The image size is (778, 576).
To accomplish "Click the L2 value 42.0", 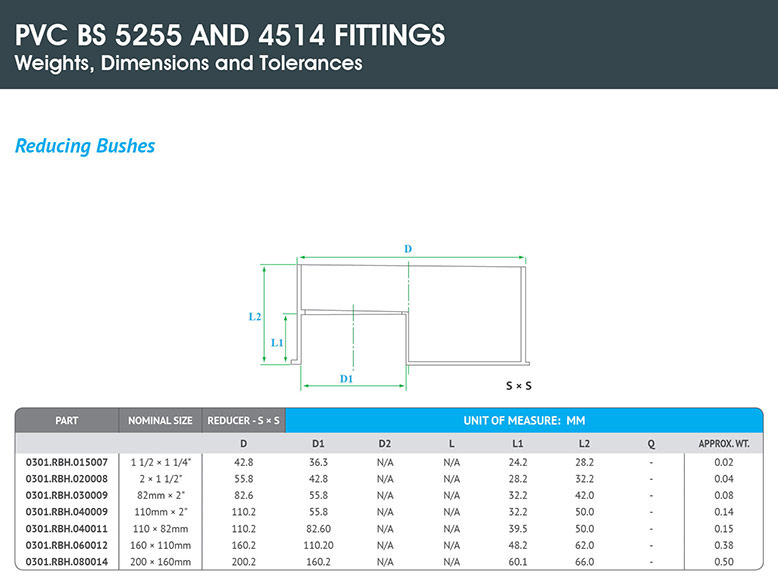I will [x=584, y=495].
